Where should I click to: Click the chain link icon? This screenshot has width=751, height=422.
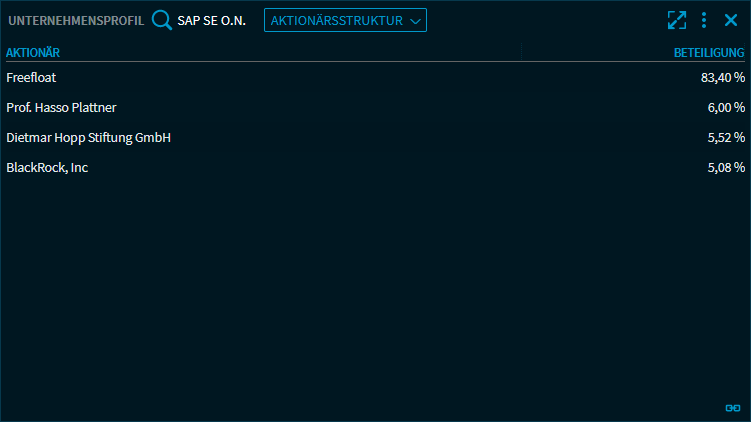click(x=732, y=408)
